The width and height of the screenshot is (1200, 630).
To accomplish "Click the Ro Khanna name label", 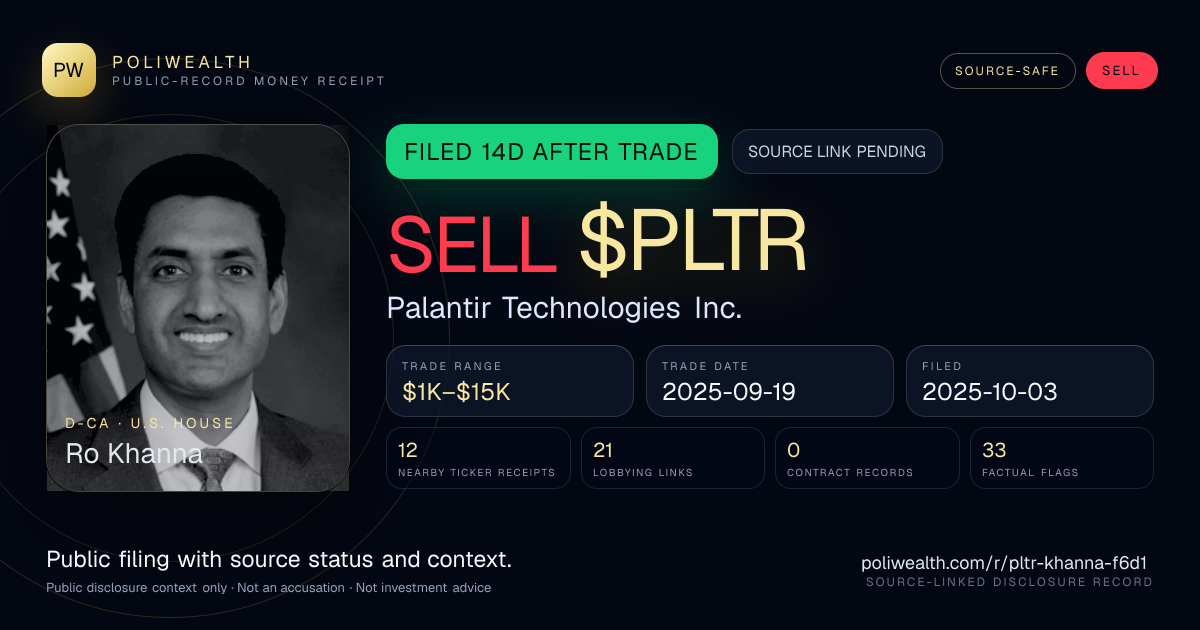I will [134, 454].
